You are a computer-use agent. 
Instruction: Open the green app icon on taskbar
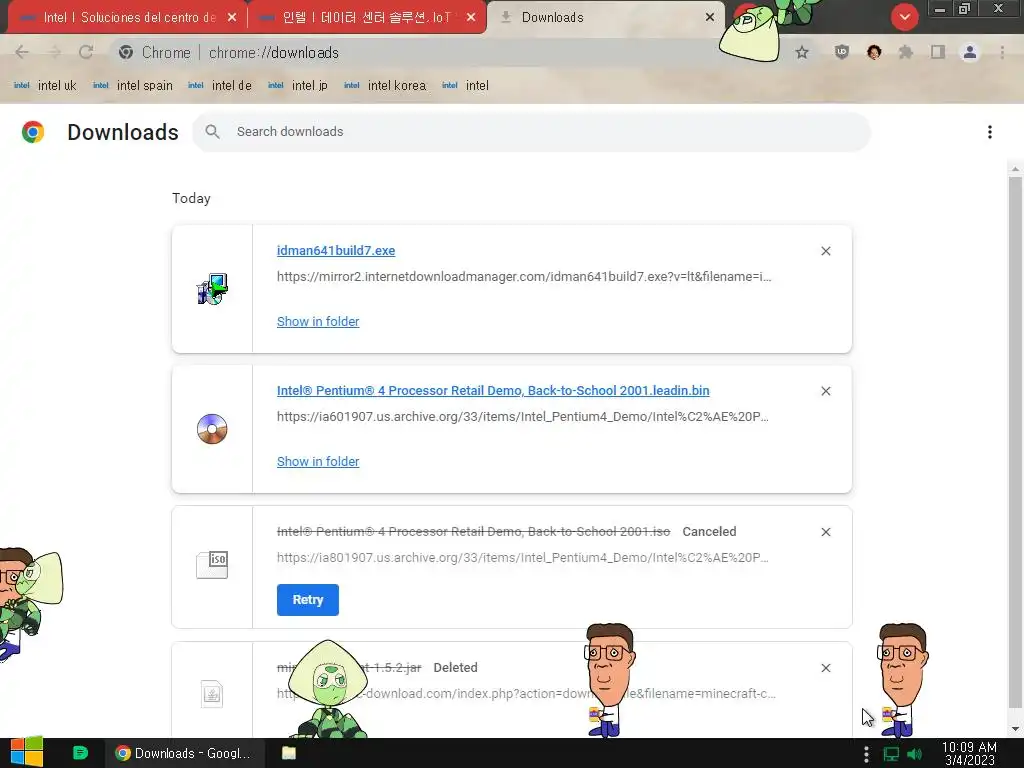click(x=80, y=753)
